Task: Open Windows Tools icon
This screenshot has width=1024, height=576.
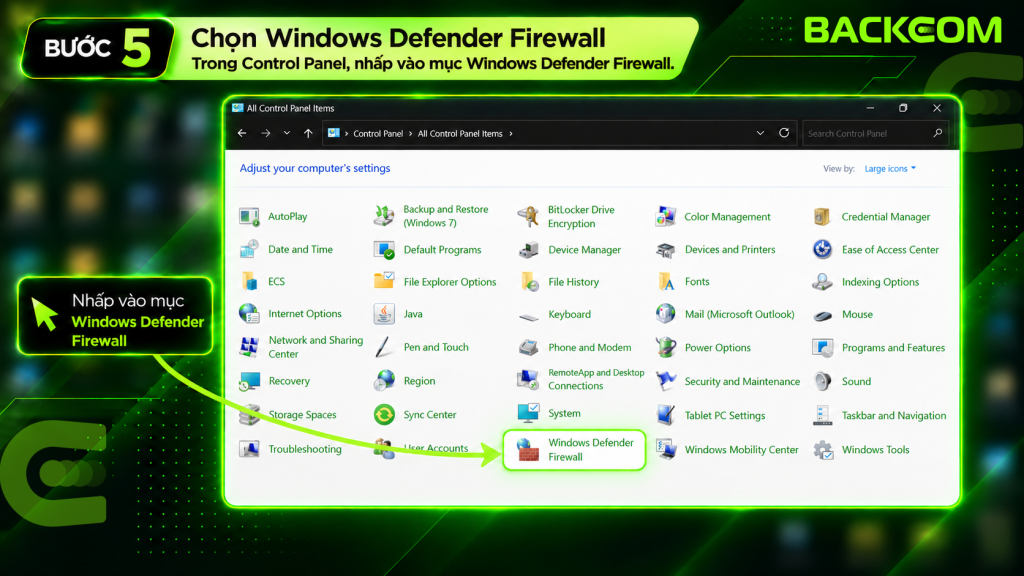Action: click(822, 449)
